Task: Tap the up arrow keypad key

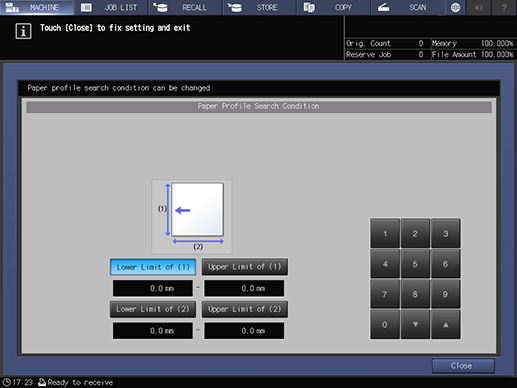Action: coord(446,324)
